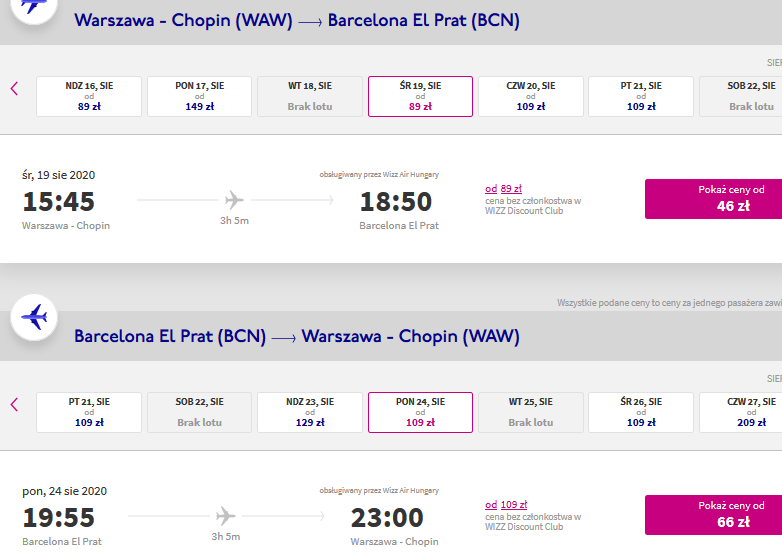Screen dimensions: 782x553
Task: Show earlier return dates with left chevron
Action: click(14, 404)
